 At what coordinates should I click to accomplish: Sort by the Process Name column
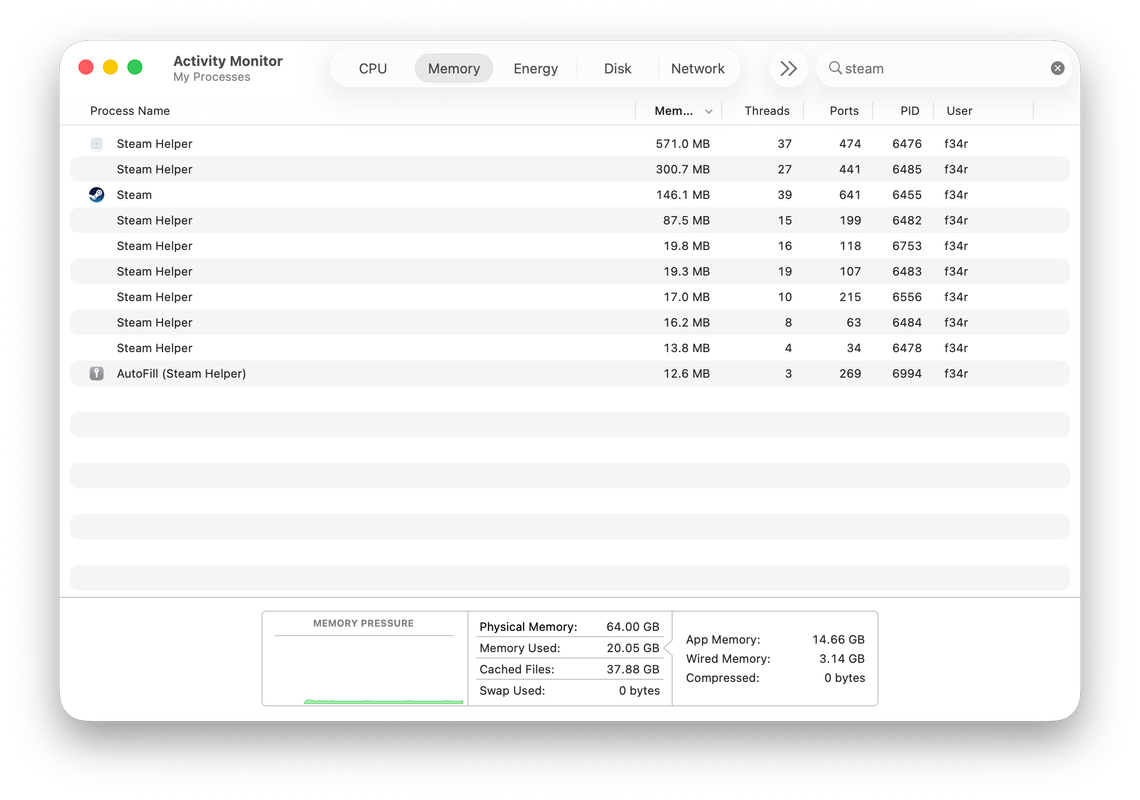(130, 111)
